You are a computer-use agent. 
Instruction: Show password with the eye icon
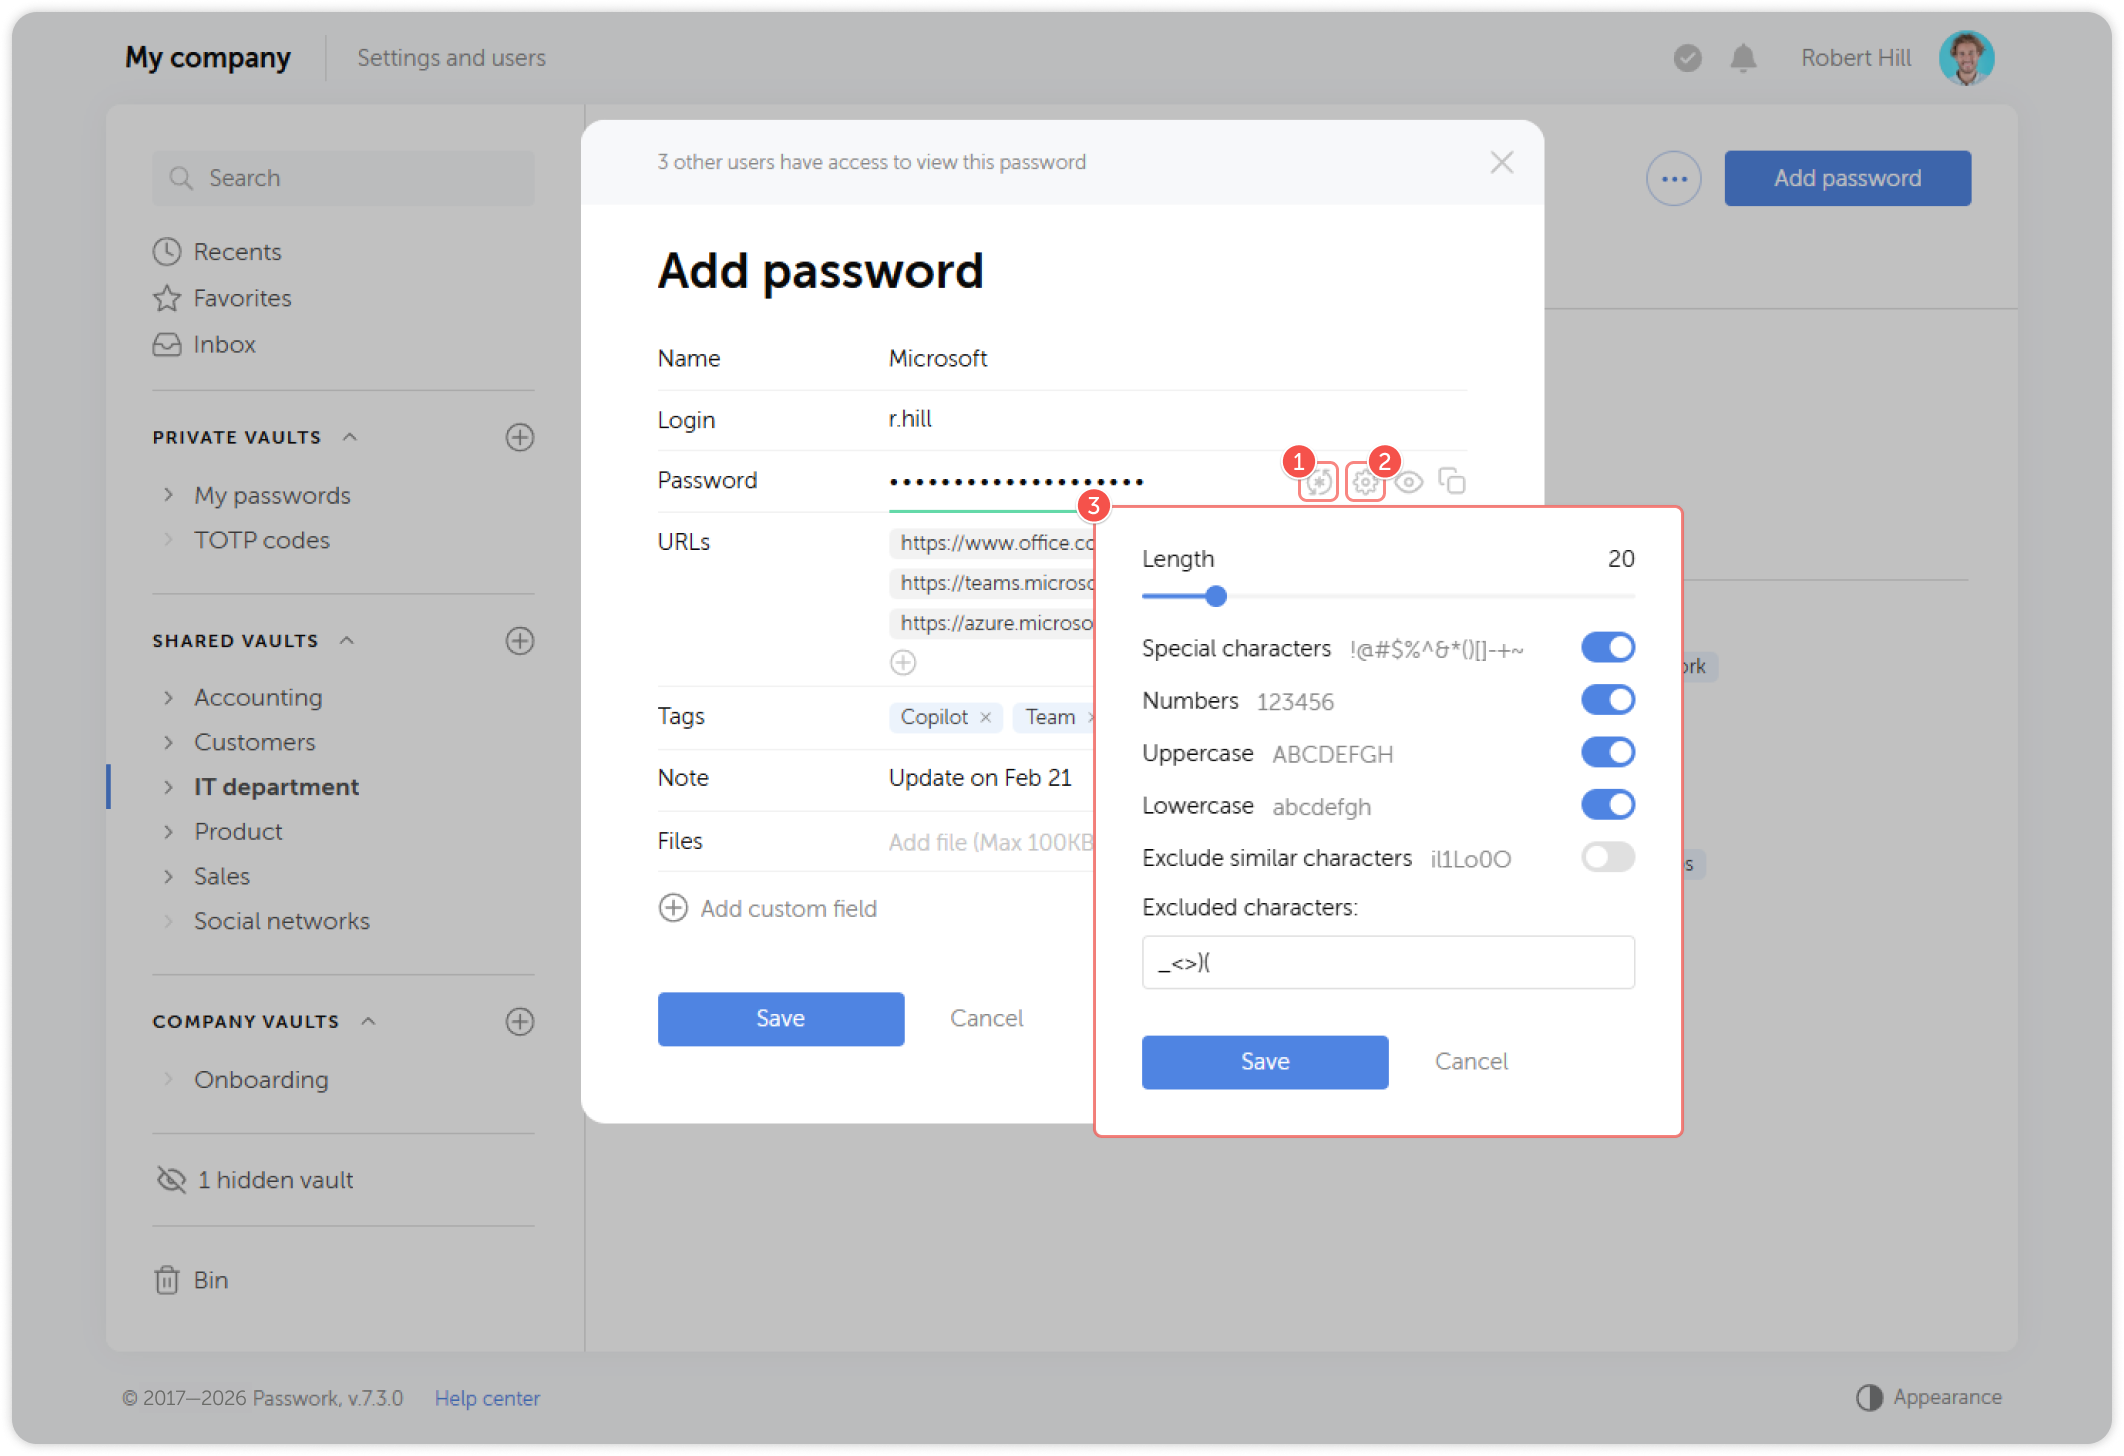(1409, 482)
